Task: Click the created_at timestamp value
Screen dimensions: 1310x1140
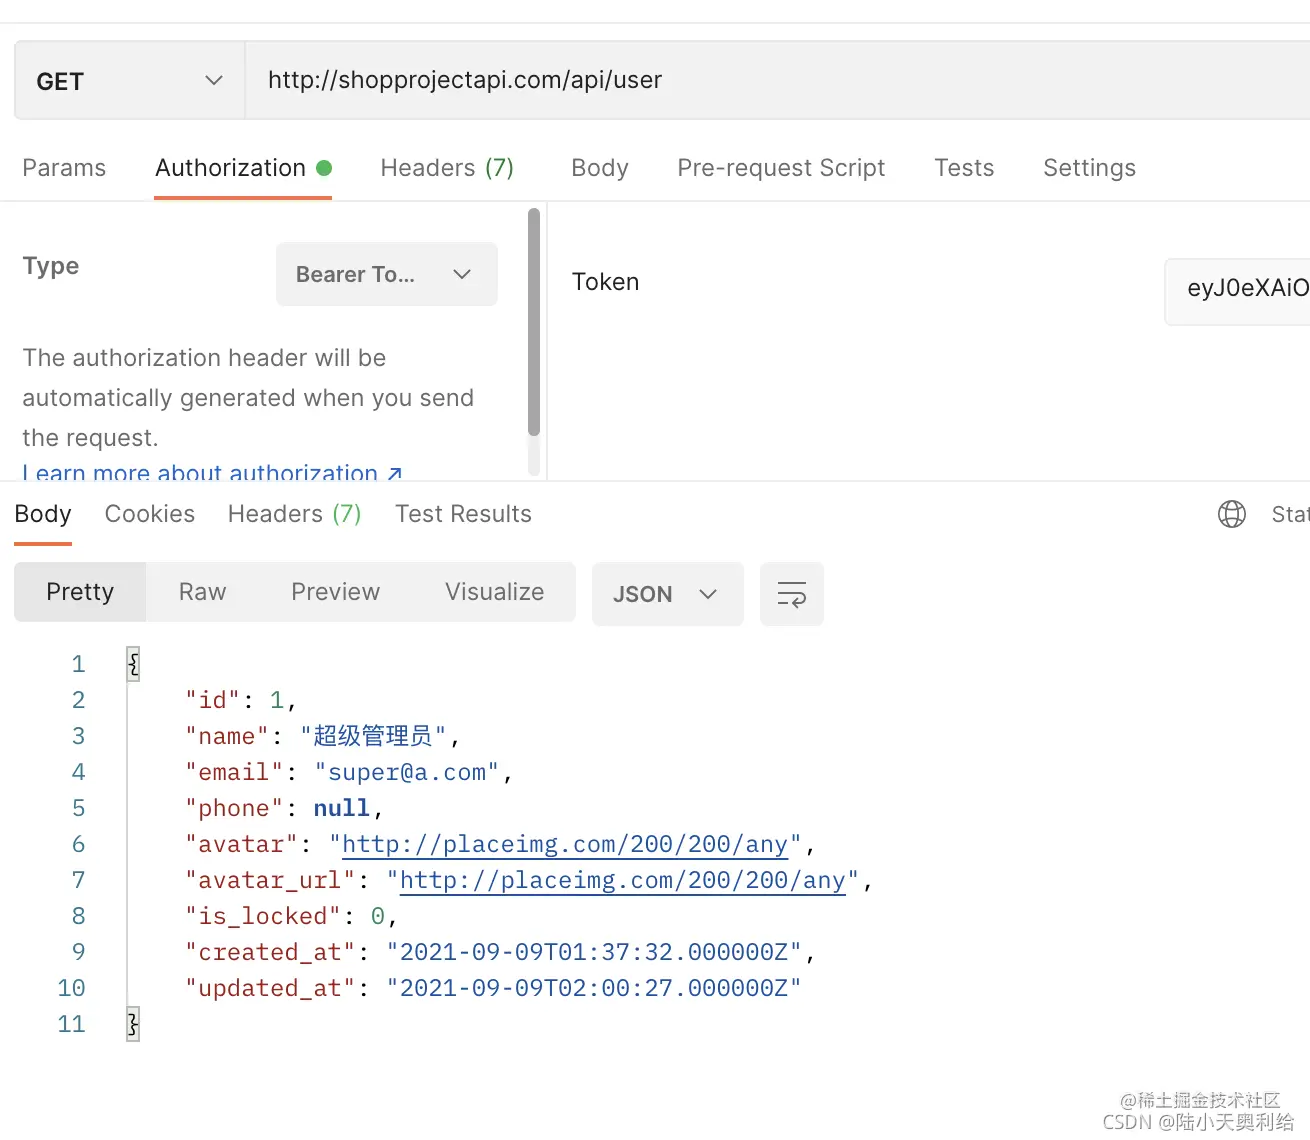Action: click(x=594, y=953)
